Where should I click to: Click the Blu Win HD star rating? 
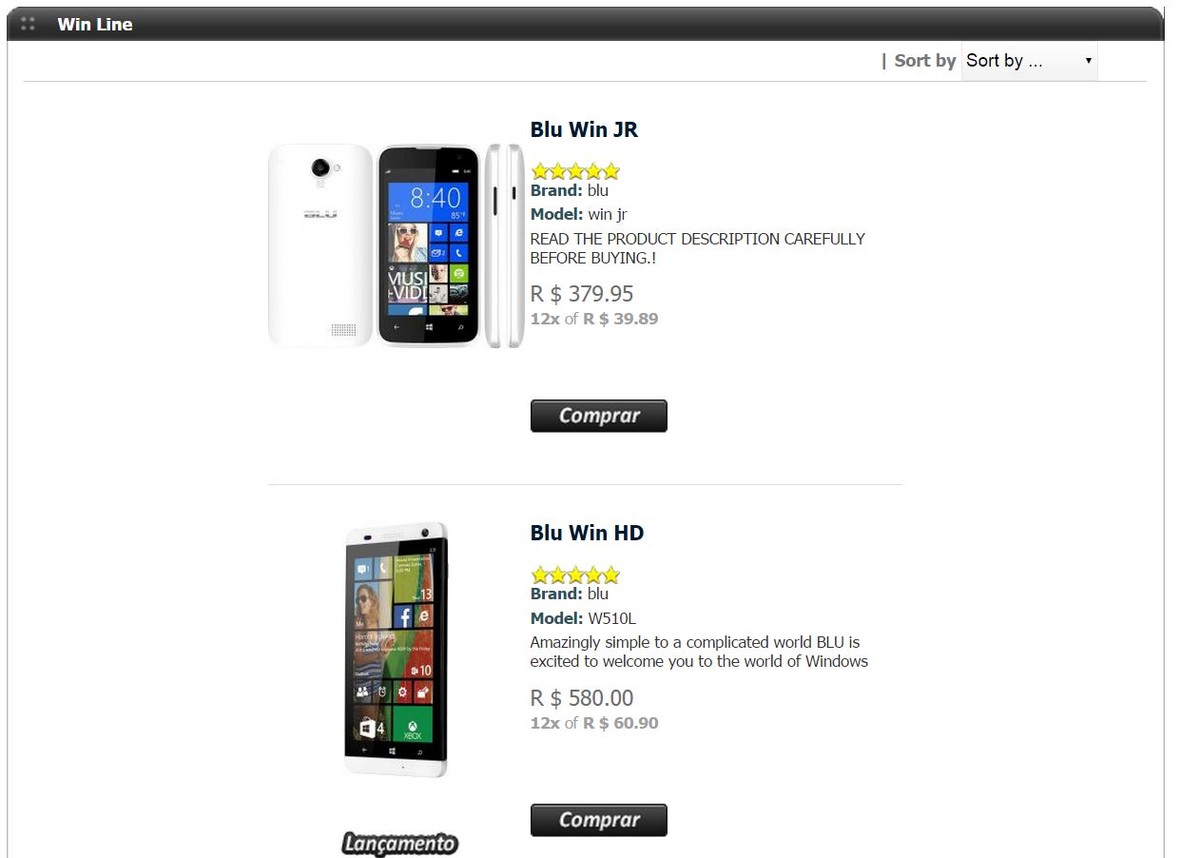(575, 575)
